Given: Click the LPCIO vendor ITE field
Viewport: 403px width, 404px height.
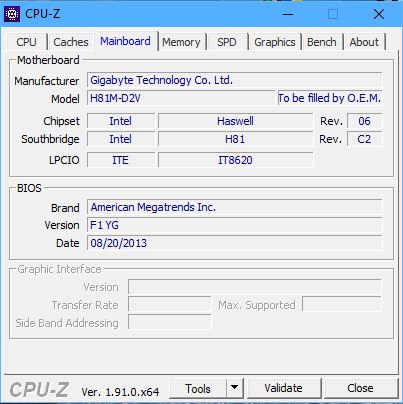Looking at the screenshot, I should (121, 160).
